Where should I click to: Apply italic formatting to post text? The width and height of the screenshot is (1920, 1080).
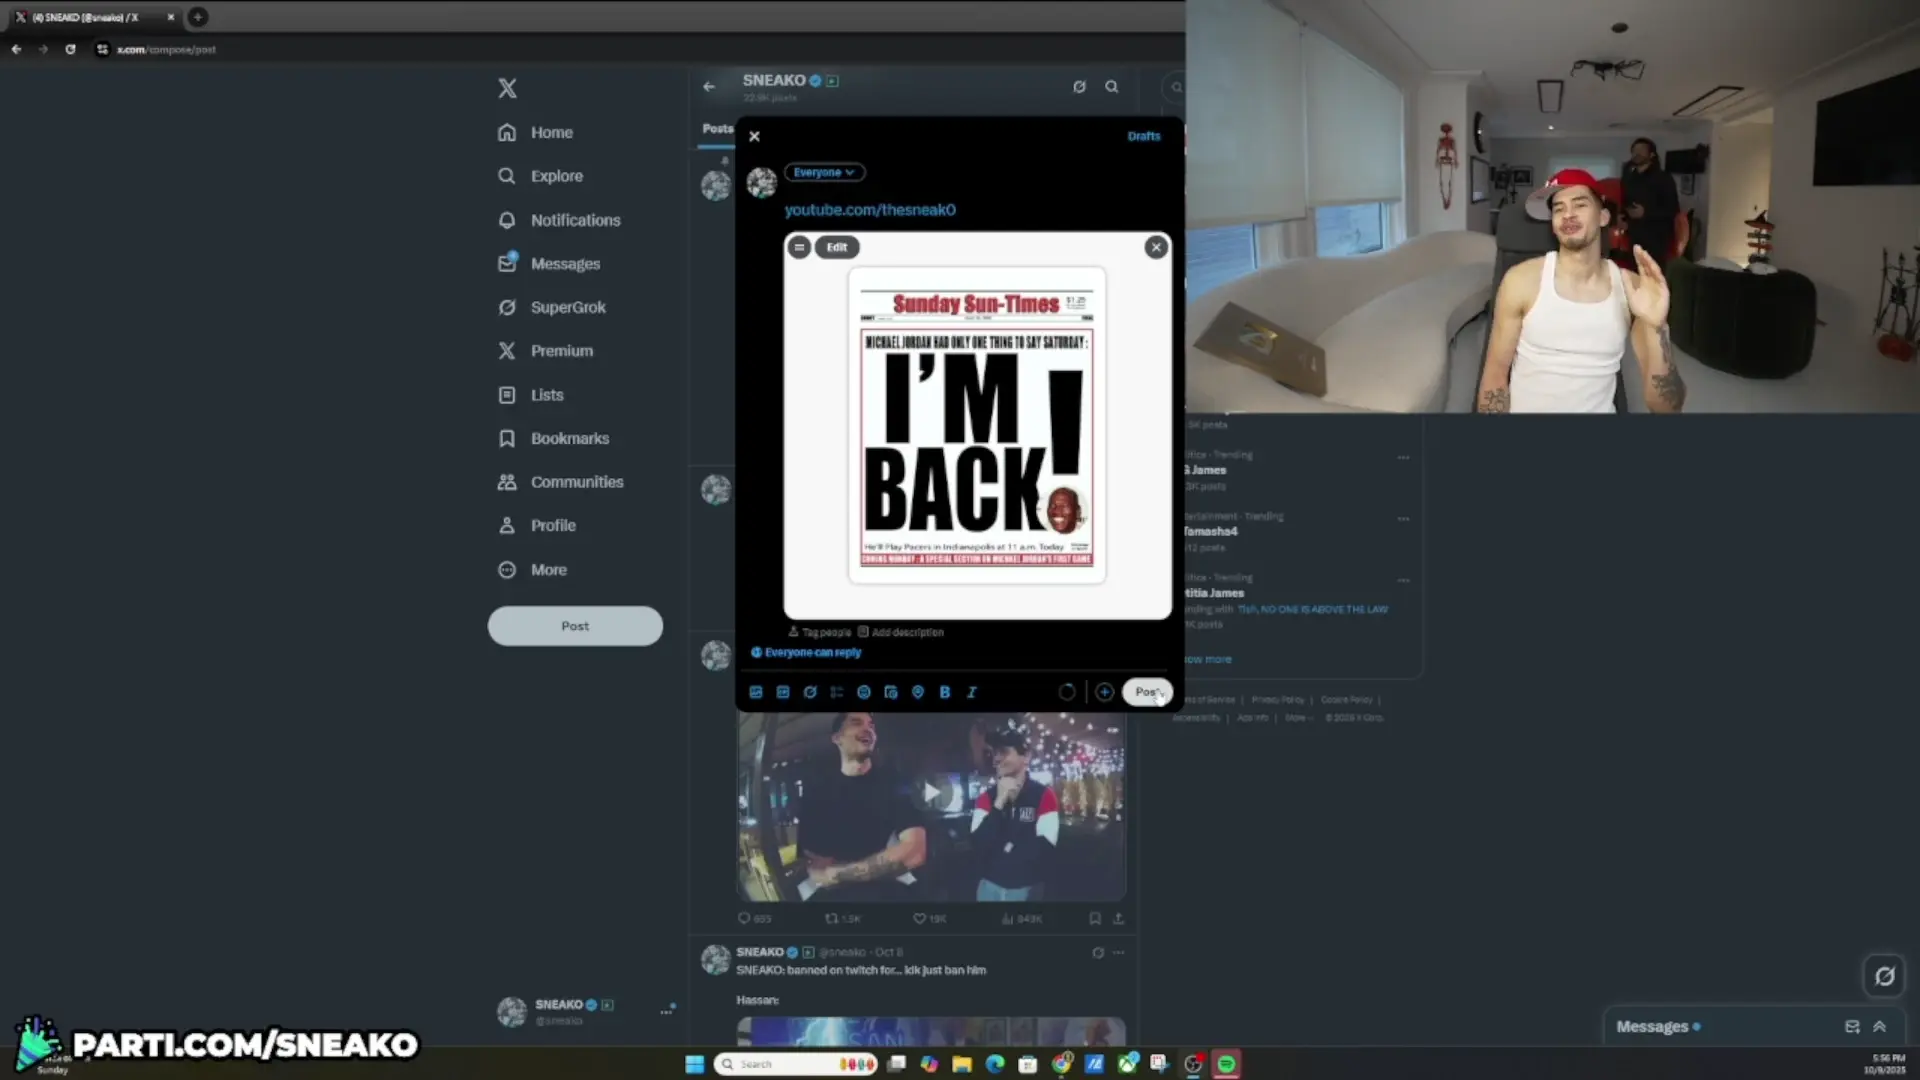point(971,692)
